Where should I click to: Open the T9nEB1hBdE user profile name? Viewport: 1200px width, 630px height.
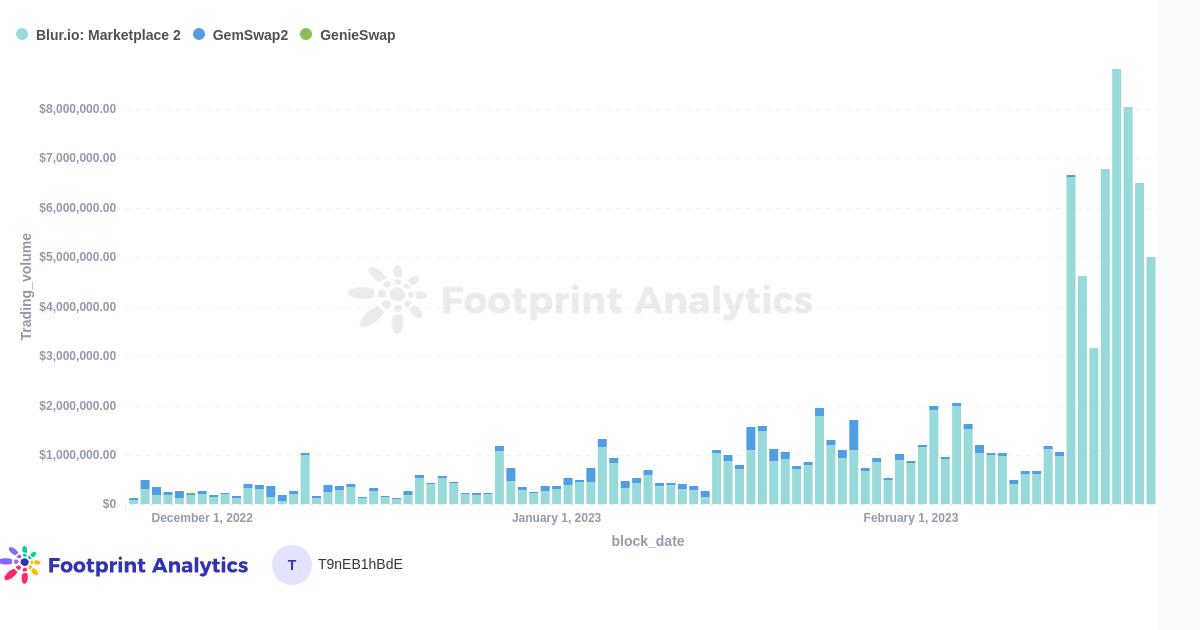click(360, 565)
